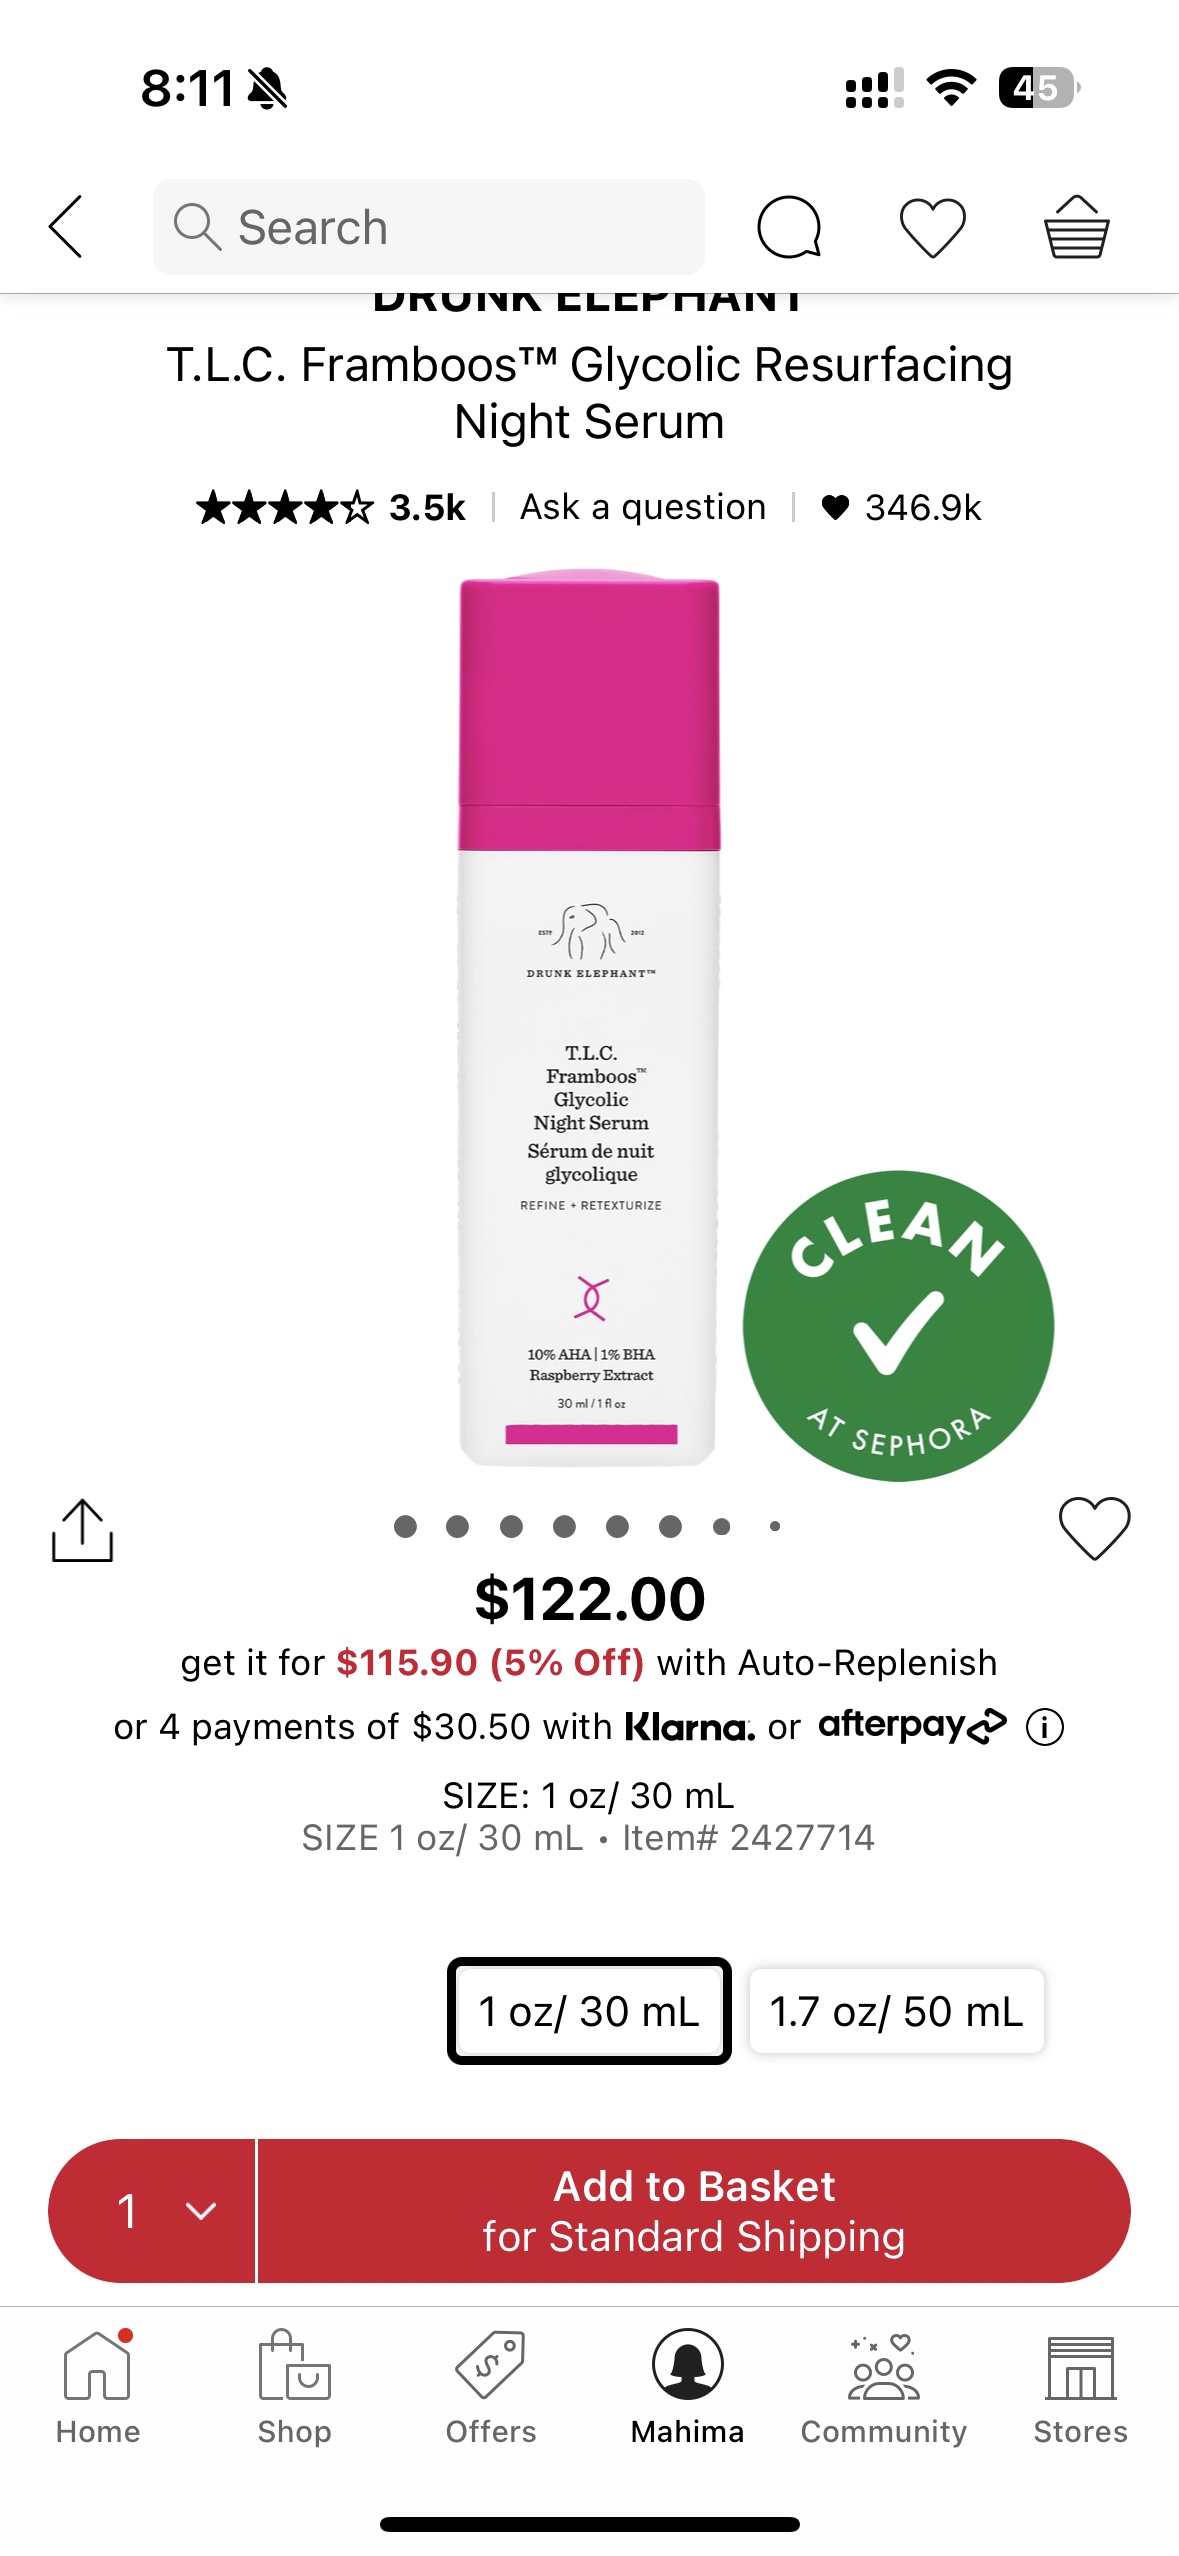Screen dimensions: 1179x2556
Task: Open Afterpay info icon
Action: click(1045, 1727)
